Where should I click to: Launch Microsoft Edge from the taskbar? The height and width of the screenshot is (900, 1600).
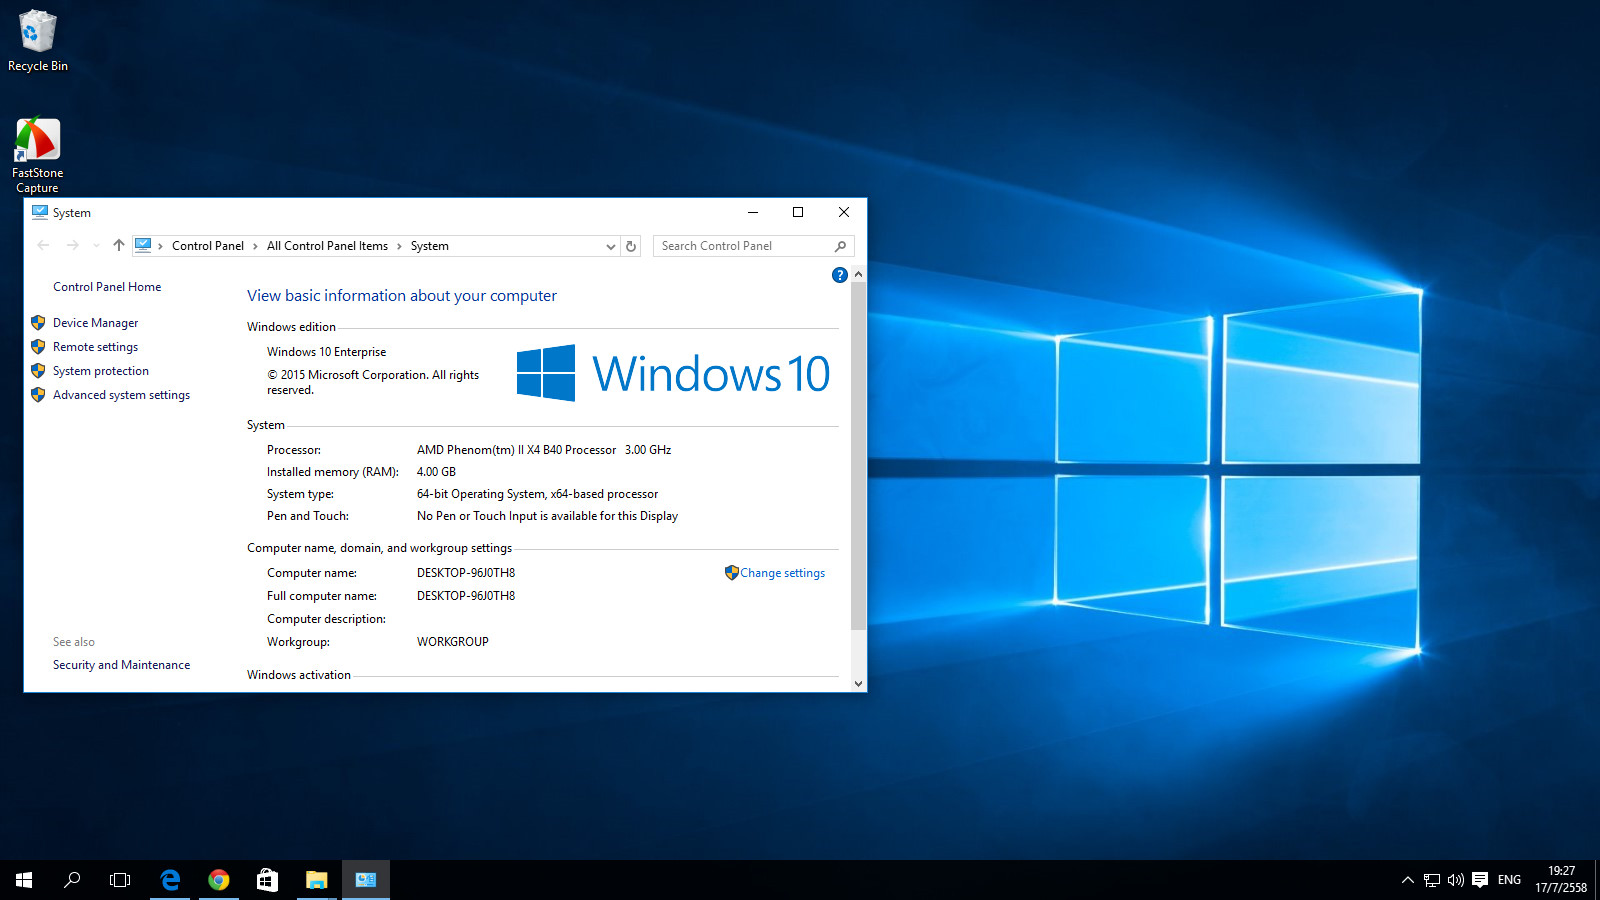pyautogui.click(x=170, y=880)
